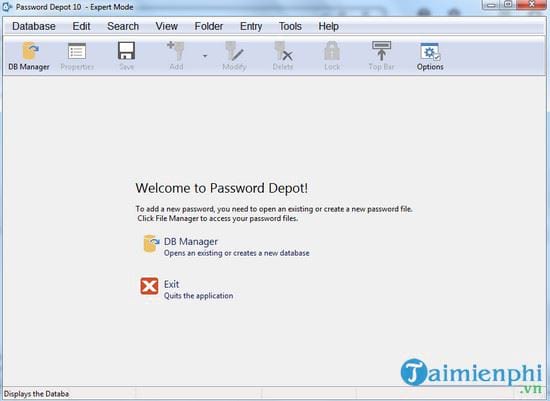Viewport: 550px width, 401px height.
Task: Open Options from the toolbar
Action: point(430,56)
